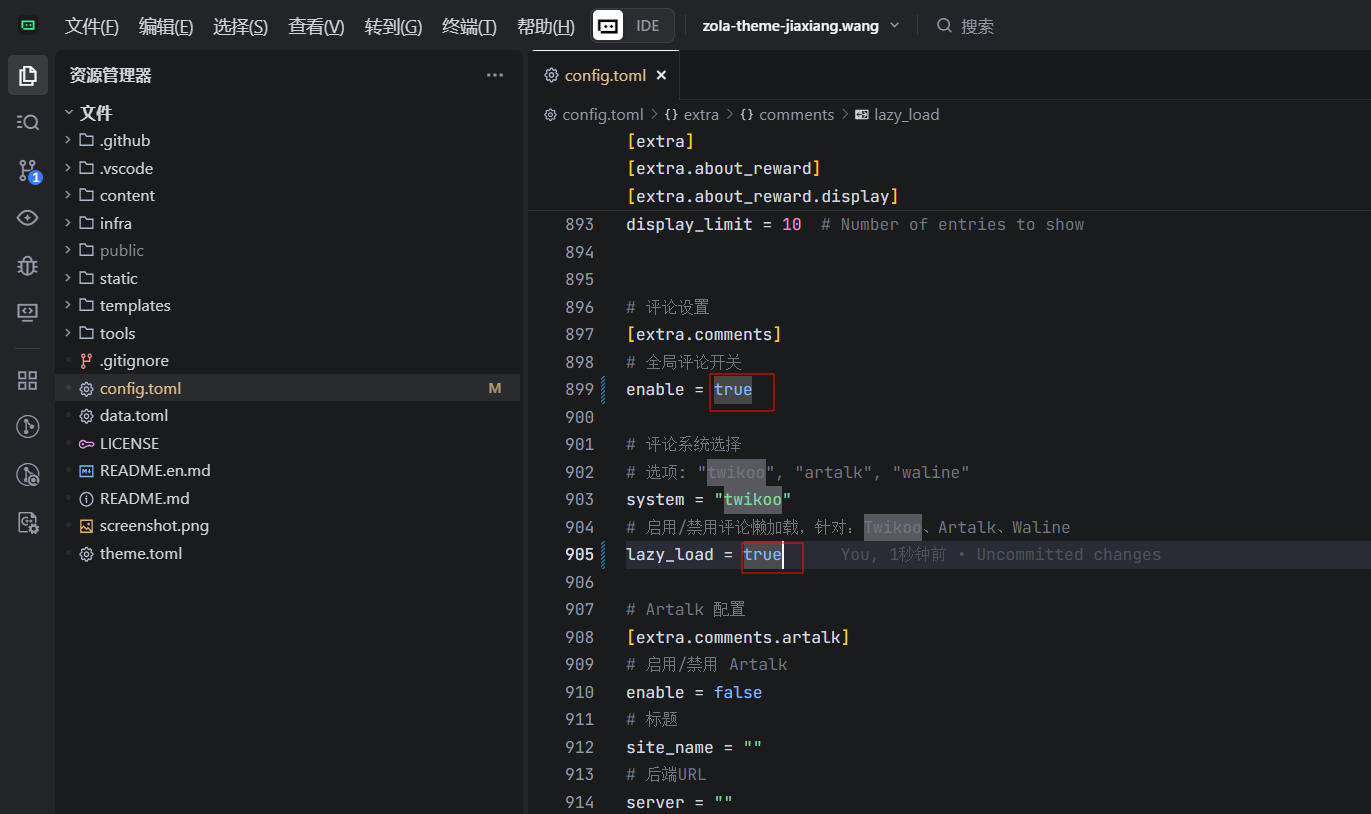Click the git icon beside .gitignore file
The width and height of the screenshot is (1371, 814).
[x=86, y=361]
